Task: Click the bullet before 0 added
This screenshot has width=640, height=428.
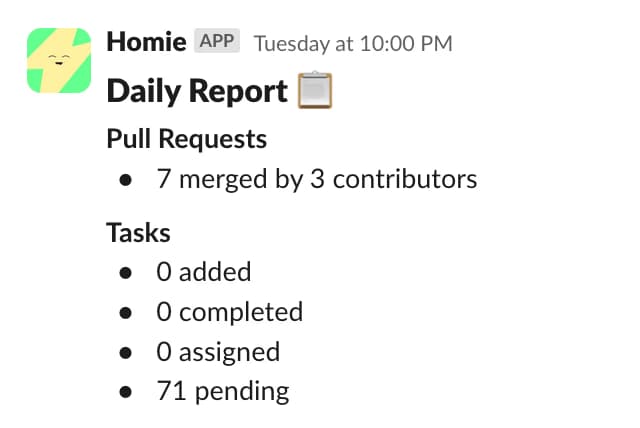Action: click(x=125, y=272)
